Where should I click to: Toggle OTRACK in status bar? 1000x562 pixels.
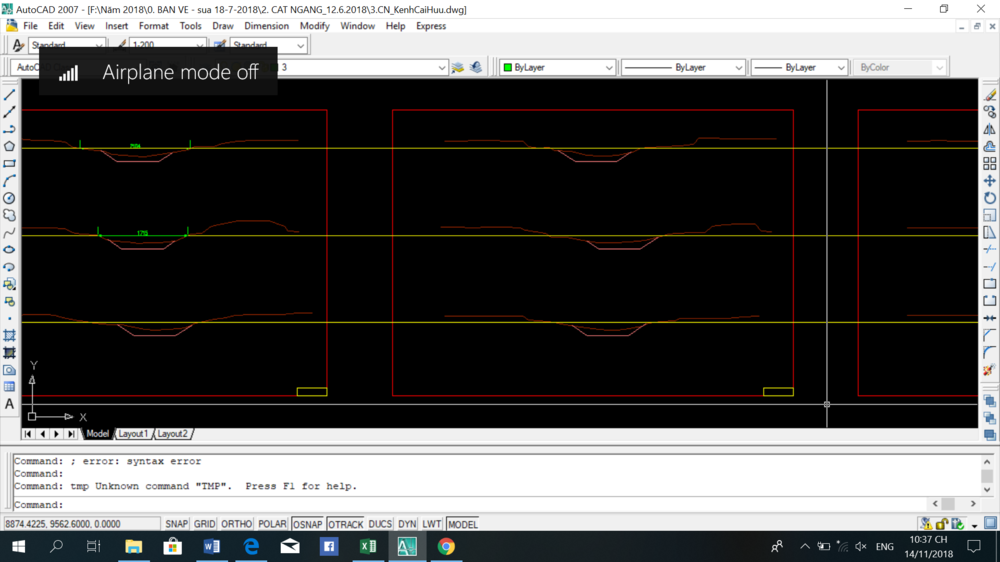point(345,524)
